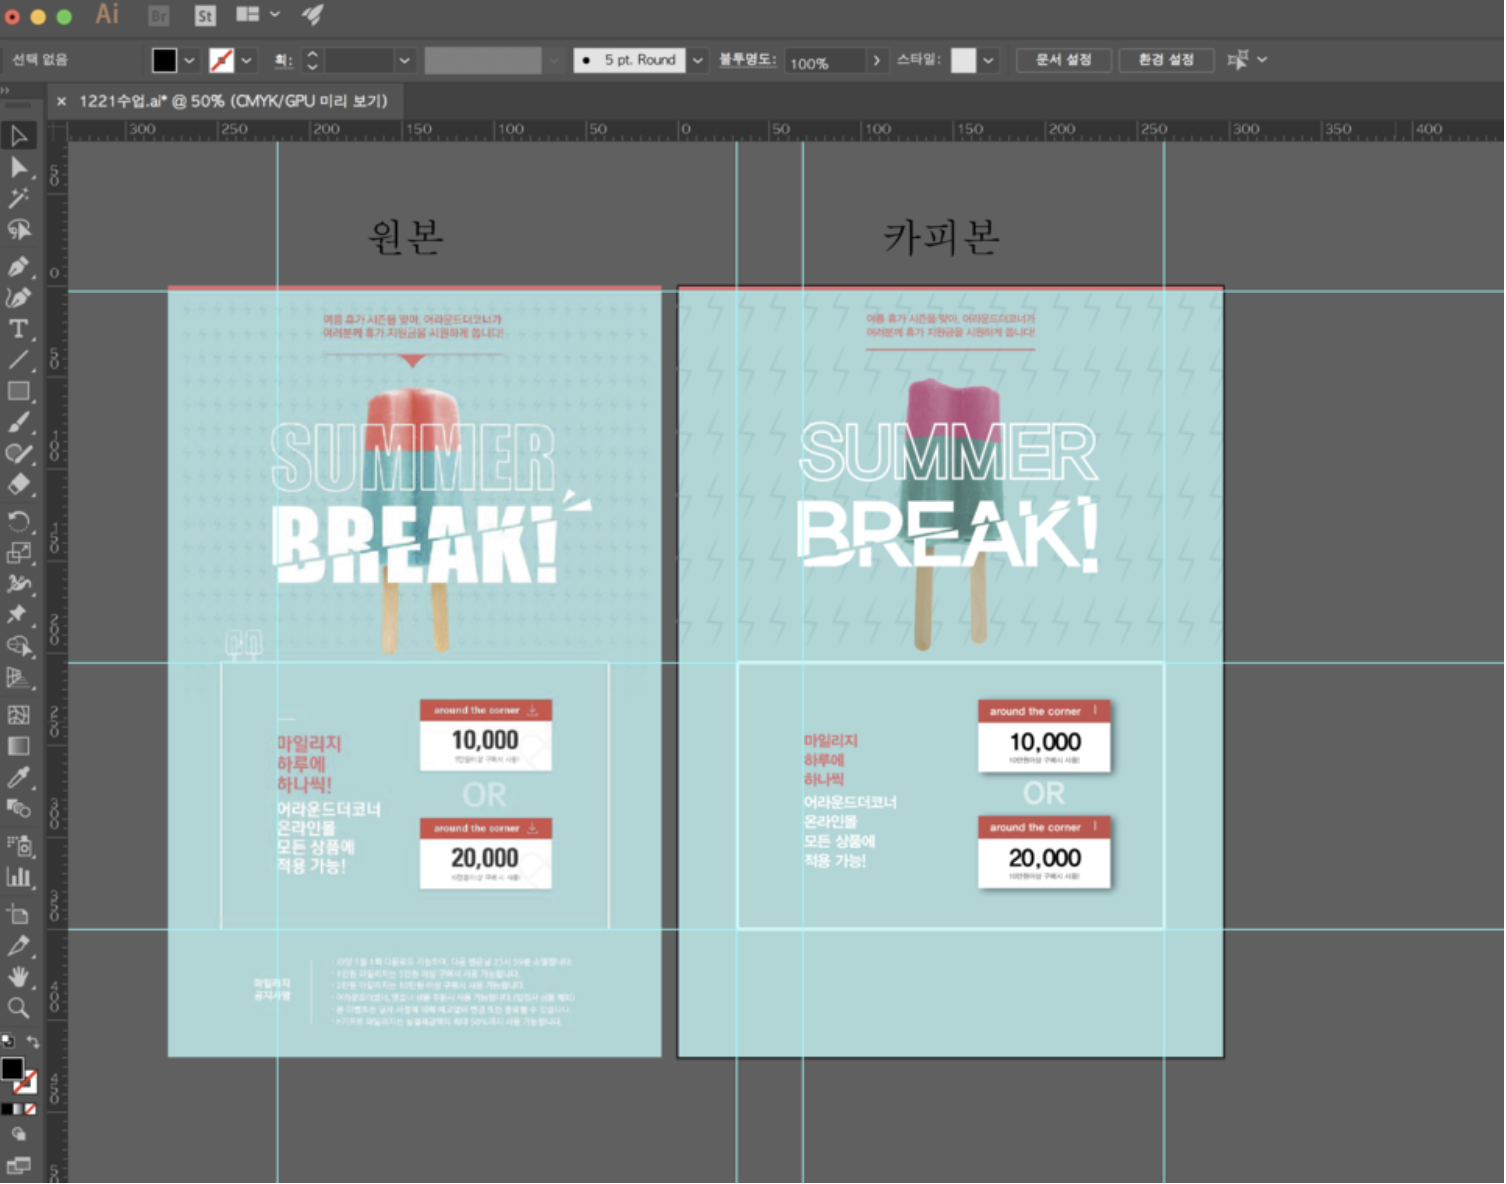Click the 불투명도 opacity link
This screenshot has height=1184, width=1506.
pyautogui.click(x=747, y=60)
